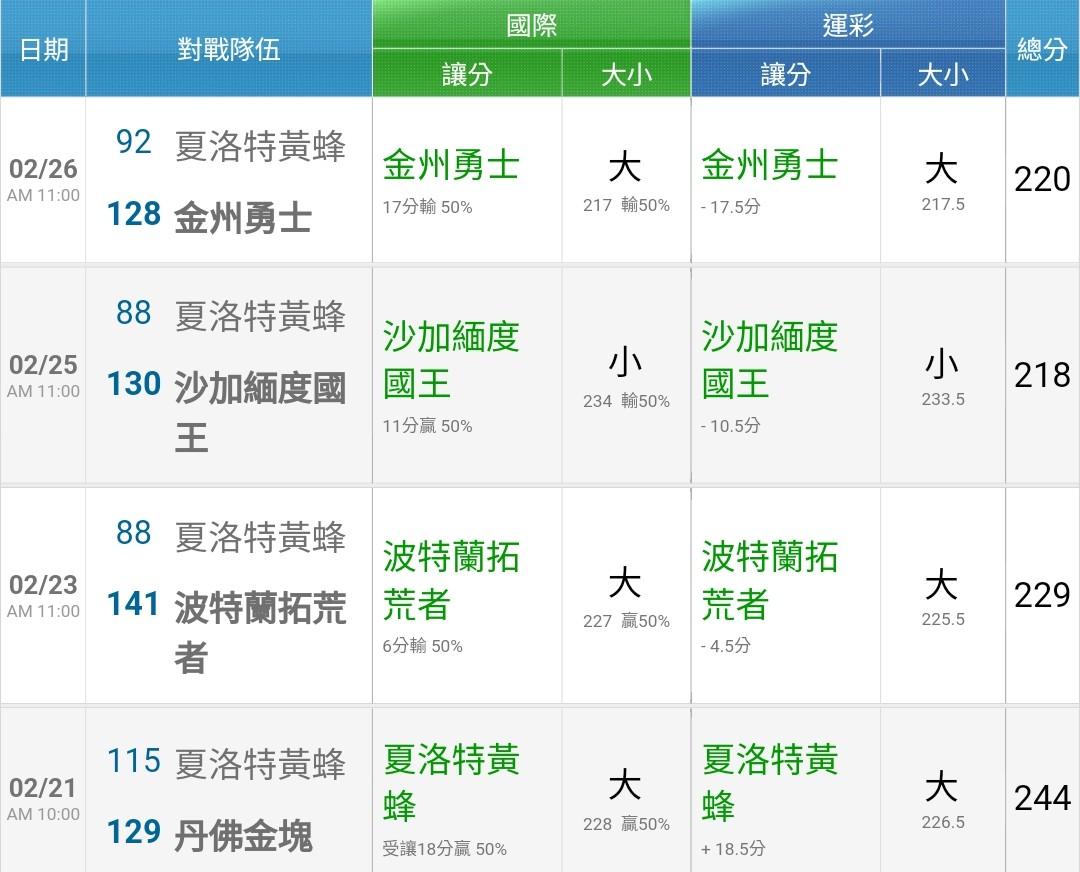Open bold 沙加緬度國王 in matchup column
The height and width of the screenshot is (872, 1080).
coord(260,412)
